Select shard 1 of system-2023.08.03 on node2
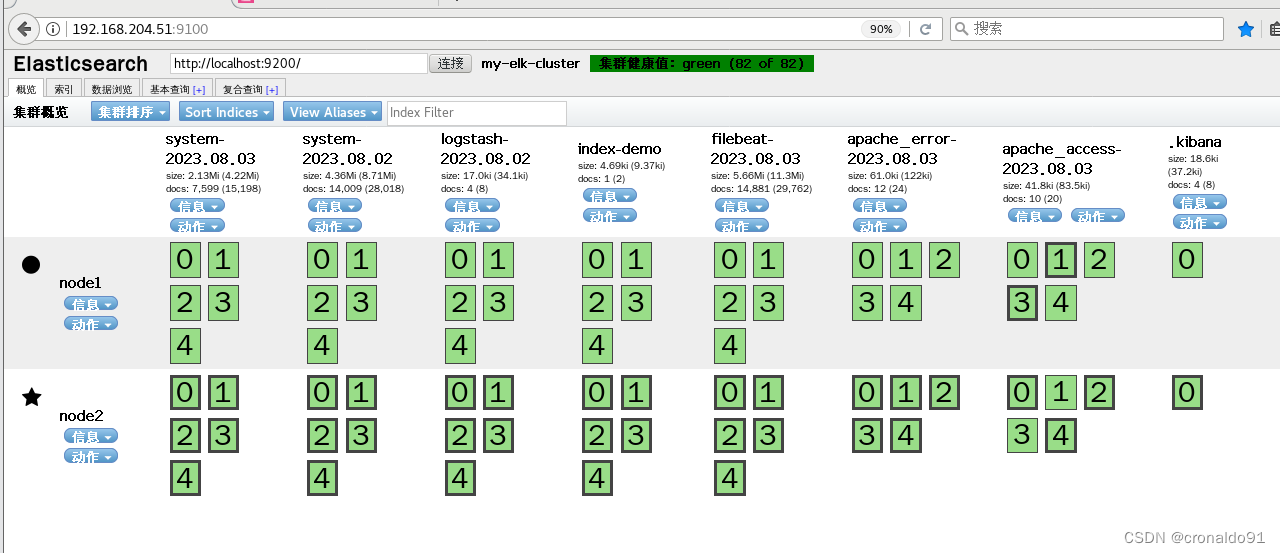 [x=223, y=392]
